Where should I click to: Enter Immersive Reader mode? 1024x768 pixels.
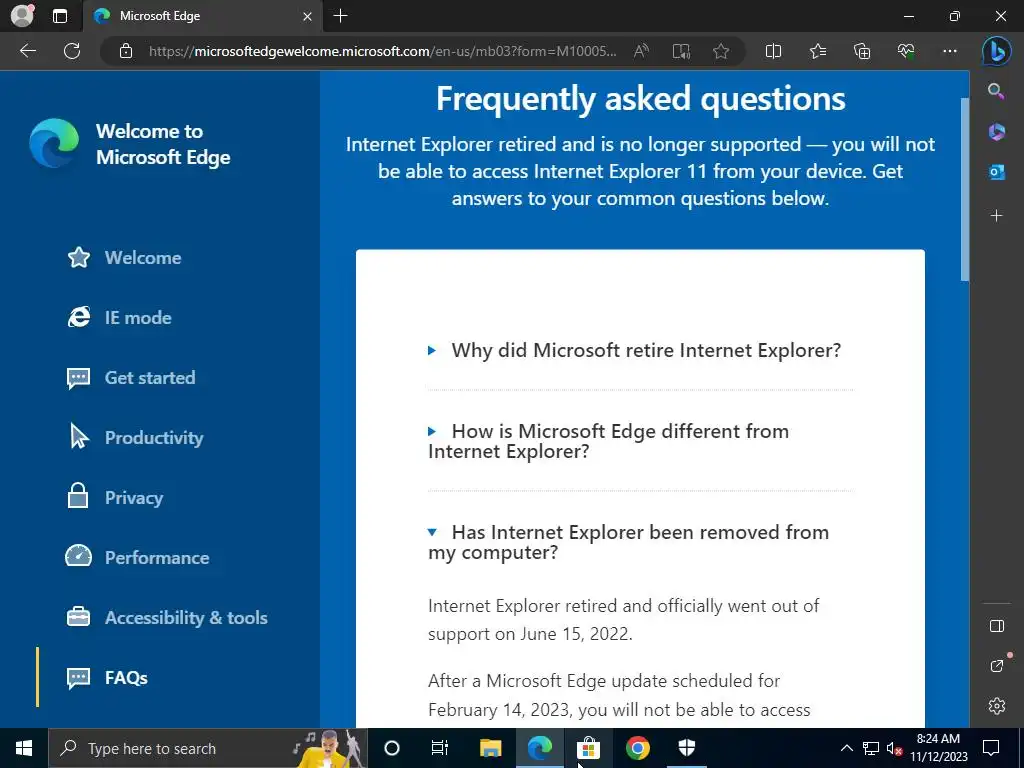[x=681, y=51]
